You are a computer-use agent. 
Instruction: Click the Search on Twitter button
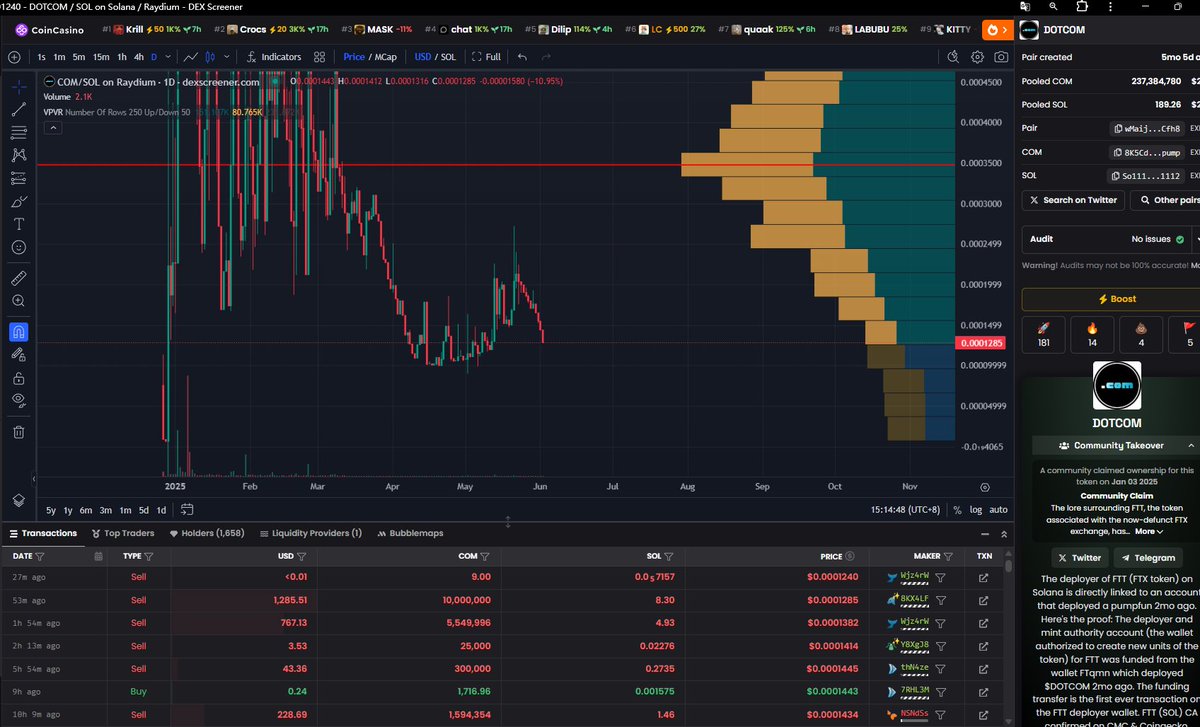[1072, 200]
